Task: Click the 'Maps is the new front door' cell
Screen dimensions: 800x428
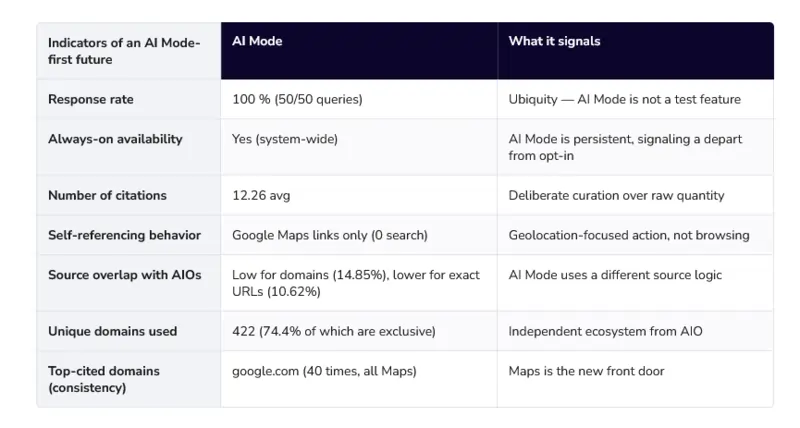Action: [636, 379]
